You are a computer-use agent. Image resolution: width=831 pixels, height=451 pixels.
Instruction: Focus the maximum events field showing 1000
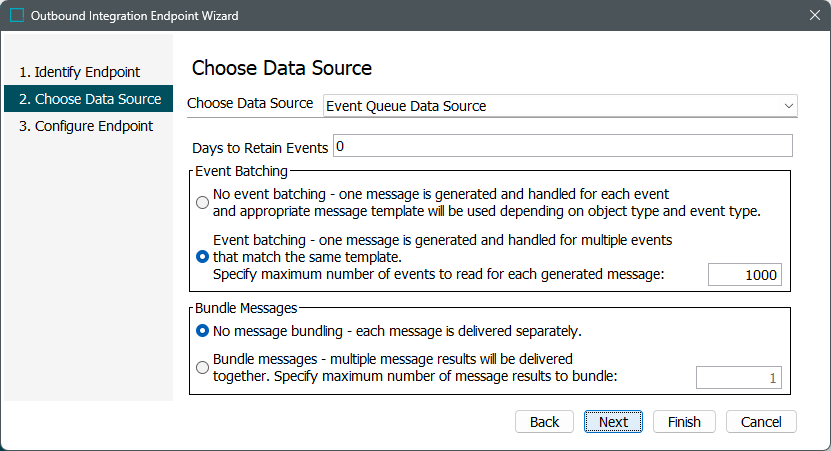tap(744, 275)
